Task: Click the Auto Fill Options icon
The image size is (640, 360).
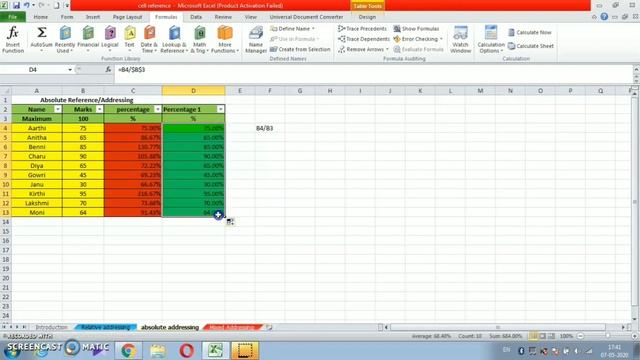Action: point(230,222)
